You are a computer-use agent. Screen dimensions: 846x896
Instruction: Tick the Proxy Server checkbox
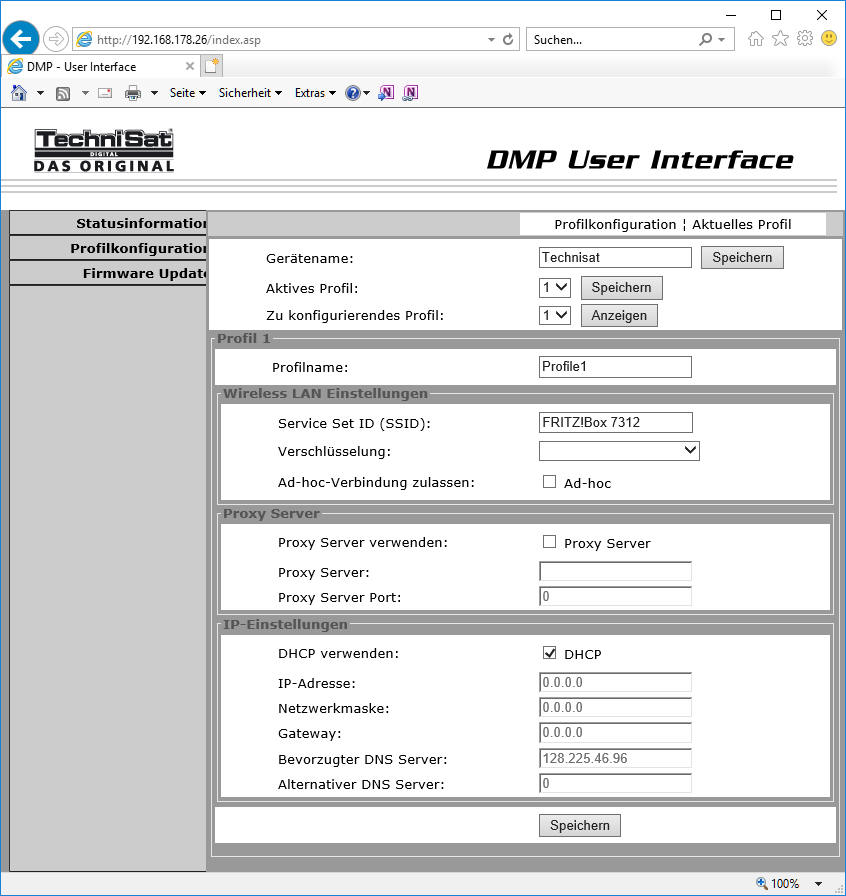click(x=549, y=542)
